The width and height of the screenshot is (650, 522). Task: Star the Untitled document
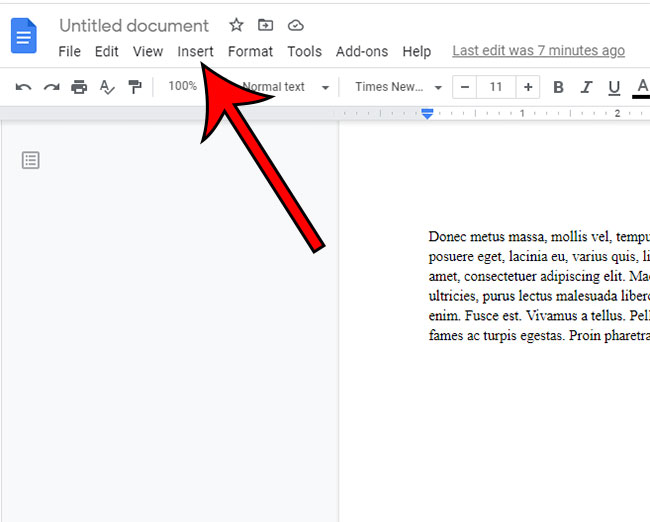click(x=236, y=25)
